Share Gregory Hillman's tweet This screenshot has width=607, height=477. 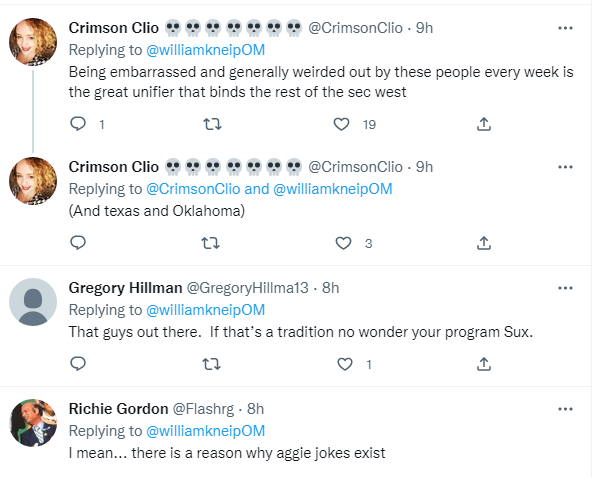(x=484, y=365)
